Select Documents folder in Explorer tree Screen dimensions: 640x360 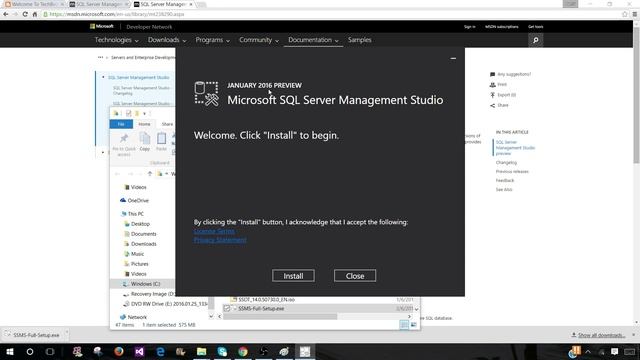(x=140, y=234)
